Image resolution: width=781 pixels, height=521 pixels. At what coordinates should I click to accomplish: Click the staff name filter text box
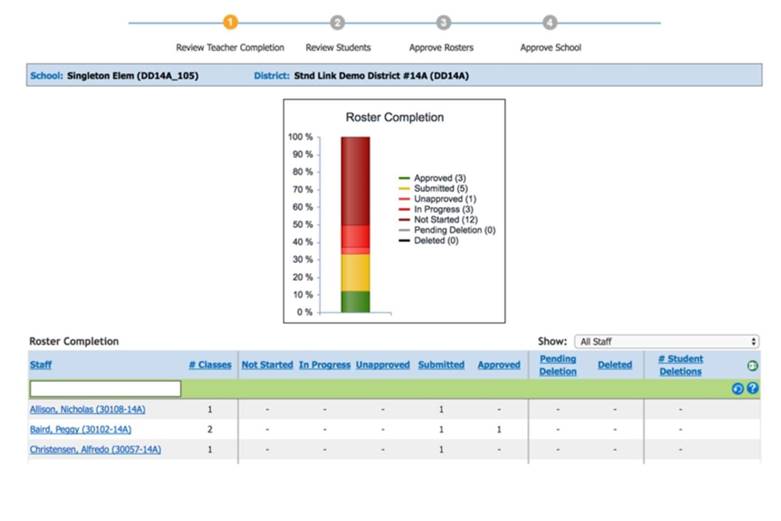pyautogui.click(x=105, y=388)
